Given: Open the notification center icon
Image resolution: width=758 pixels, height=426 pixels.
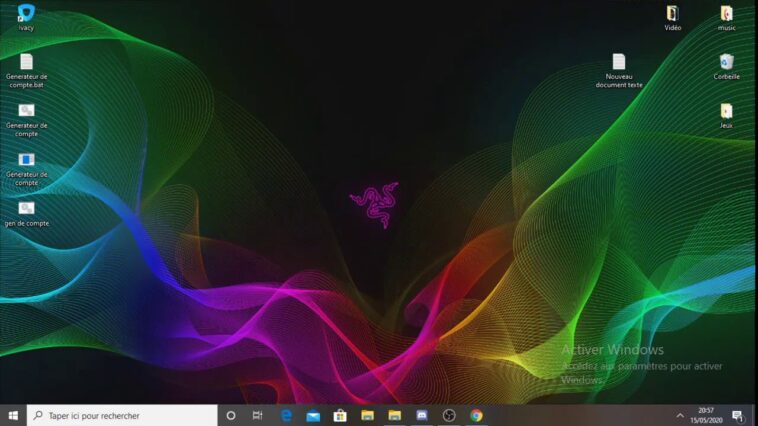Looking at the screenshot, I should click(x=737, y=415).
